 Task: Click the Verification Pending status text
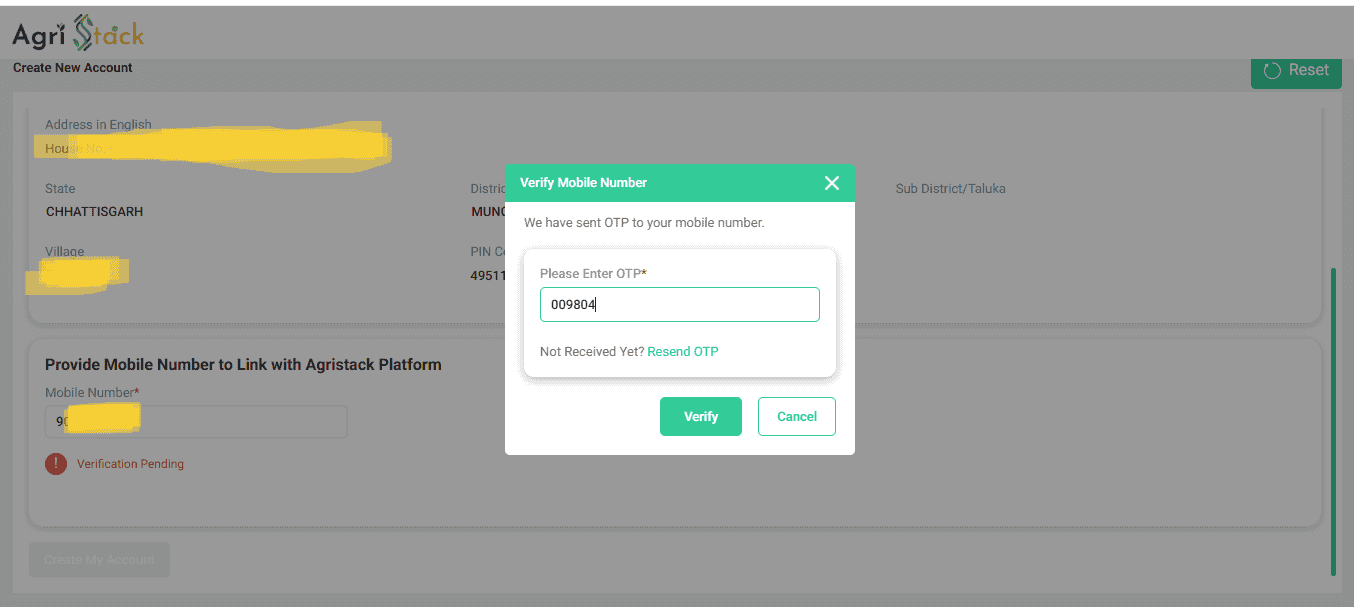[x=130, y=464]
